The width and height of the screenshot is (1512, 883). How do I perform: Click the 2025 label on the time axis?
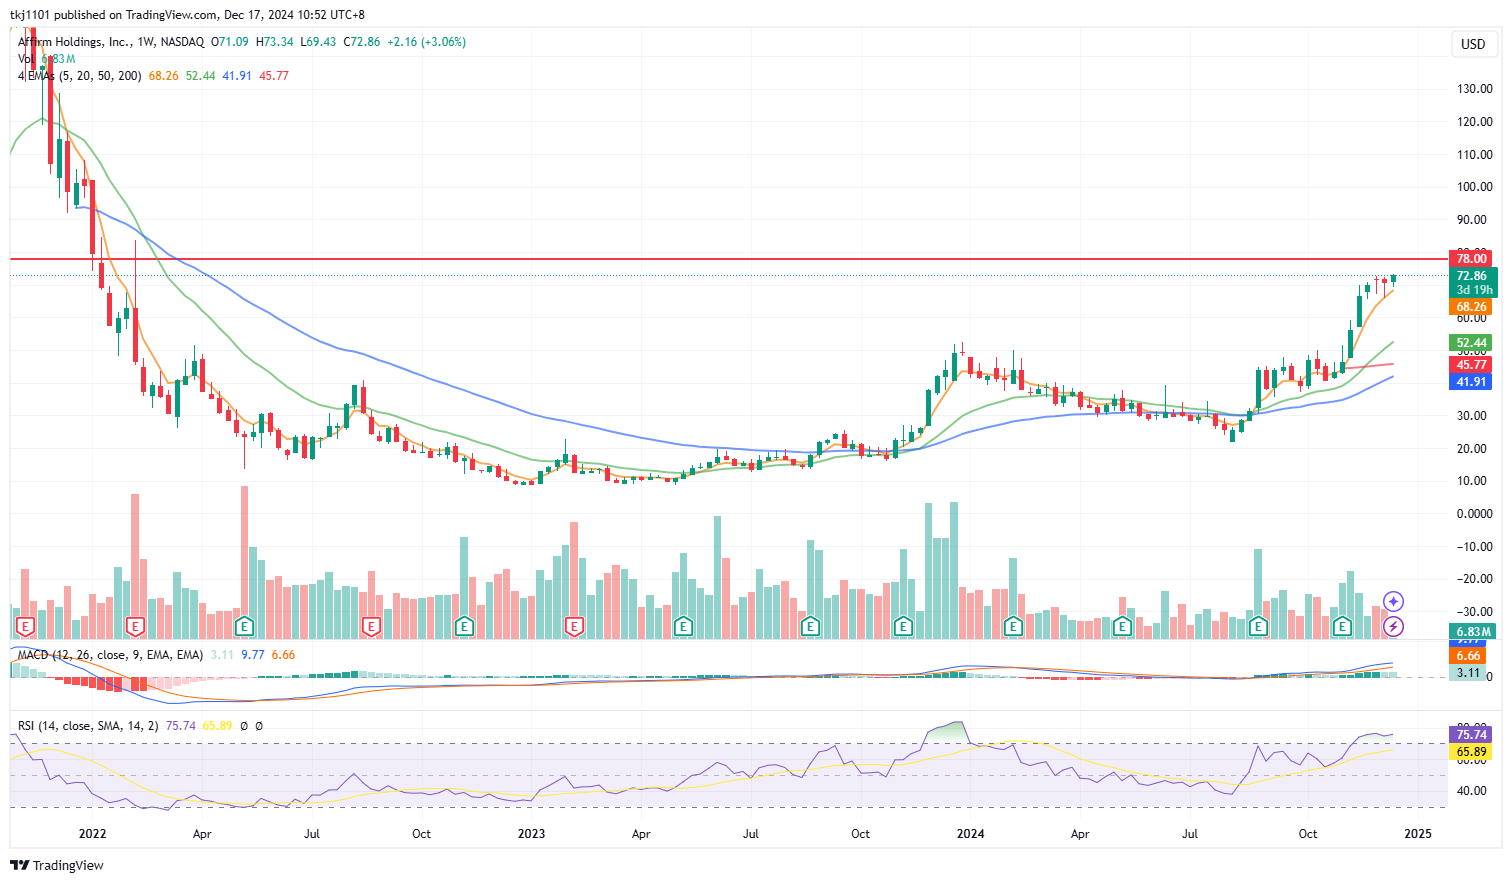click(x=1418, y=834)
